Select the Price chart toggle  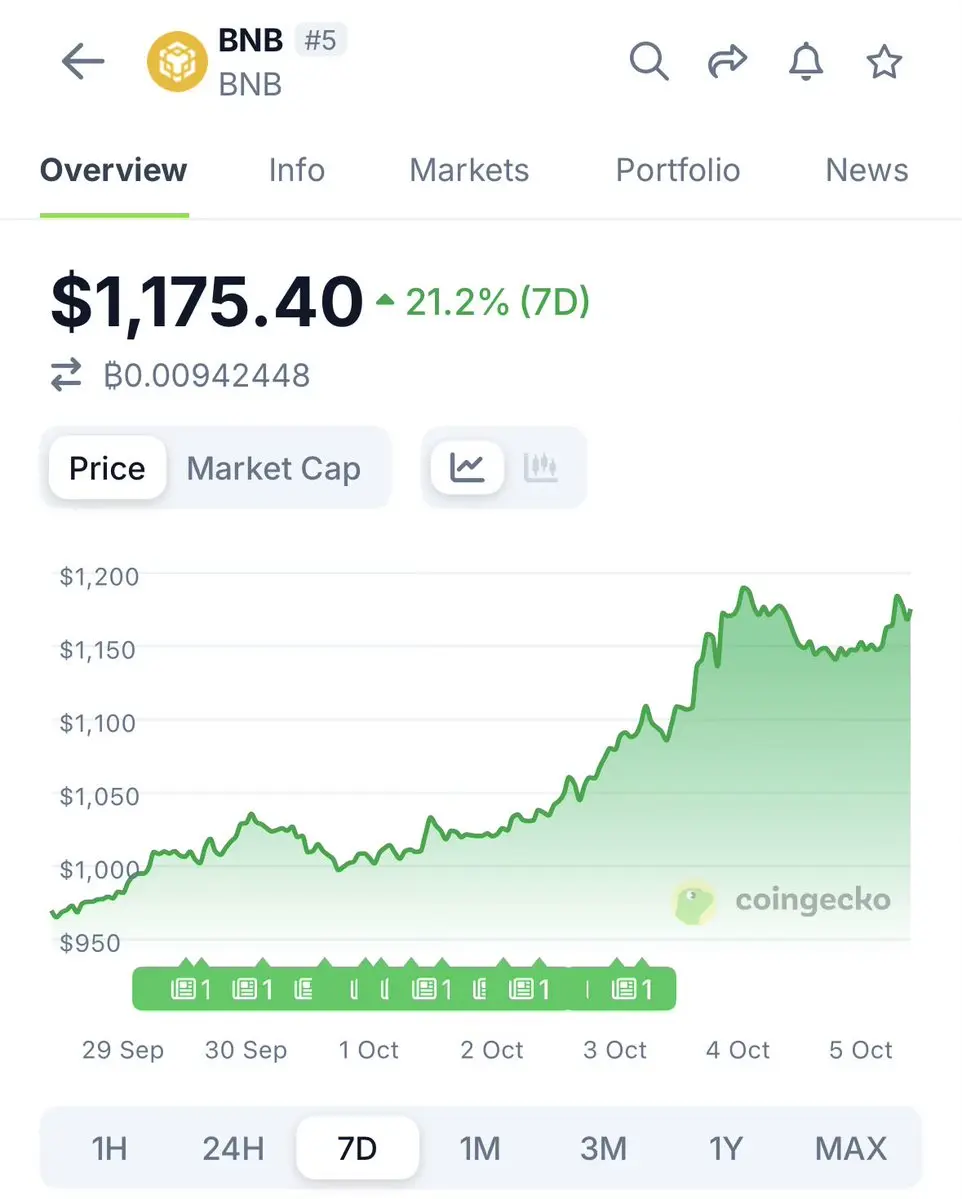(x=107, y=468)
